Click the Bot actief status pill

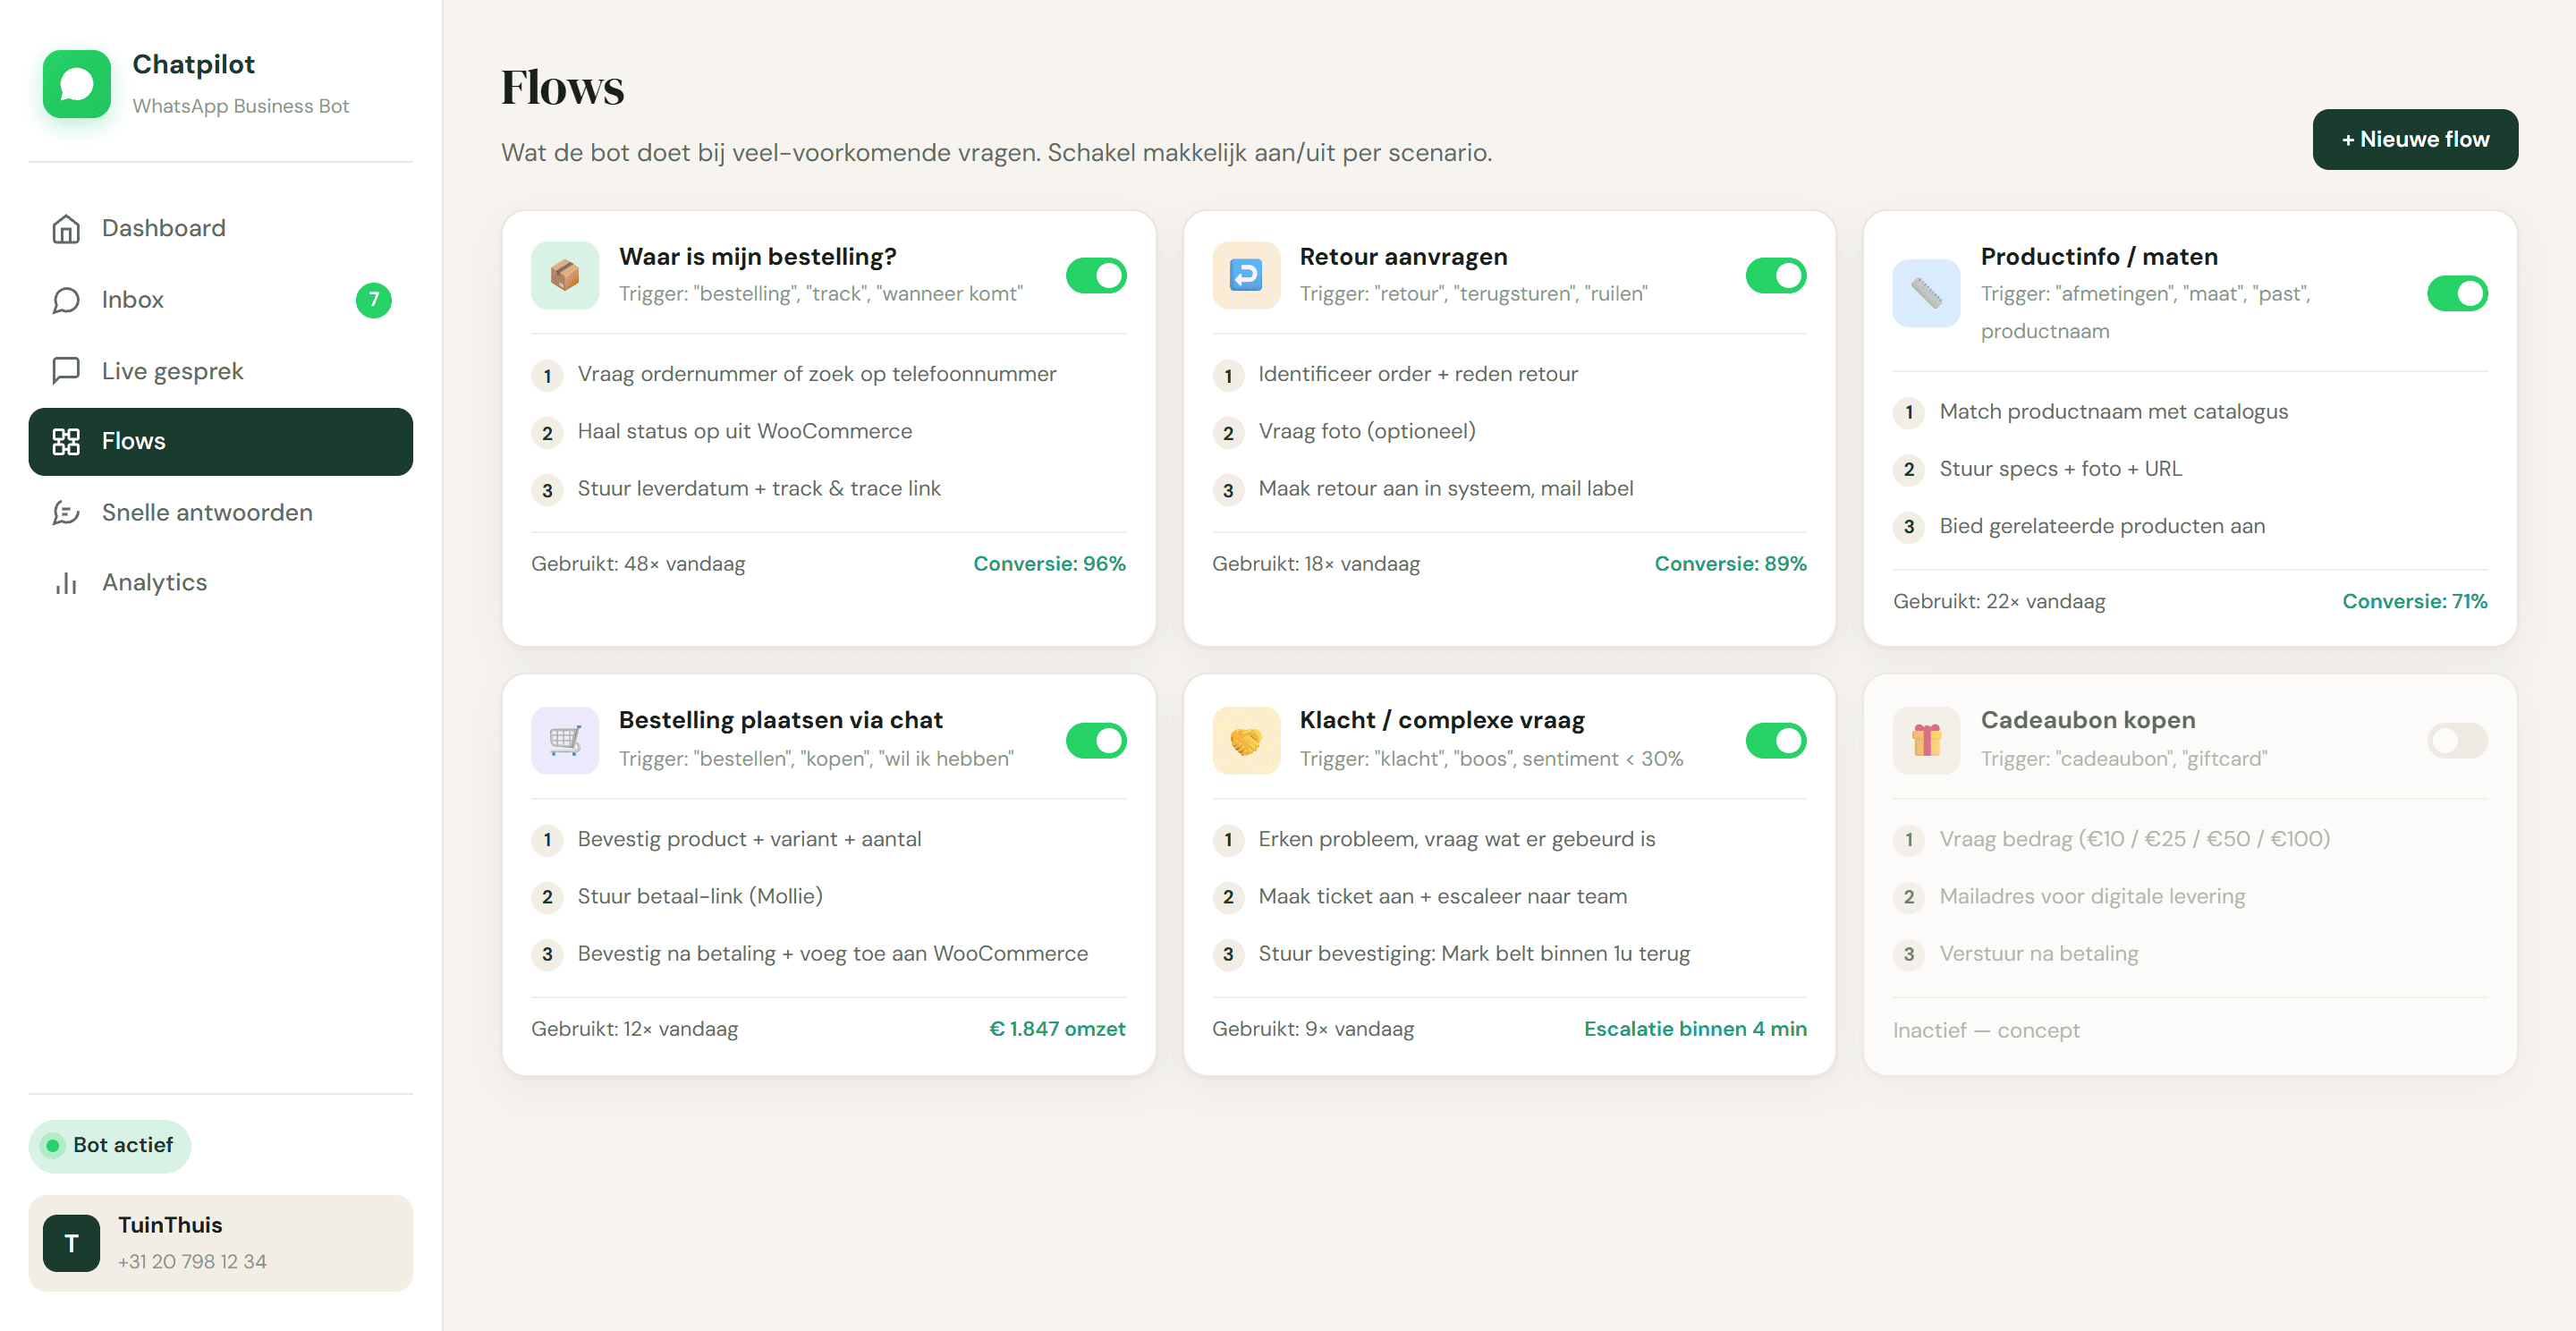click(110, 1145)
